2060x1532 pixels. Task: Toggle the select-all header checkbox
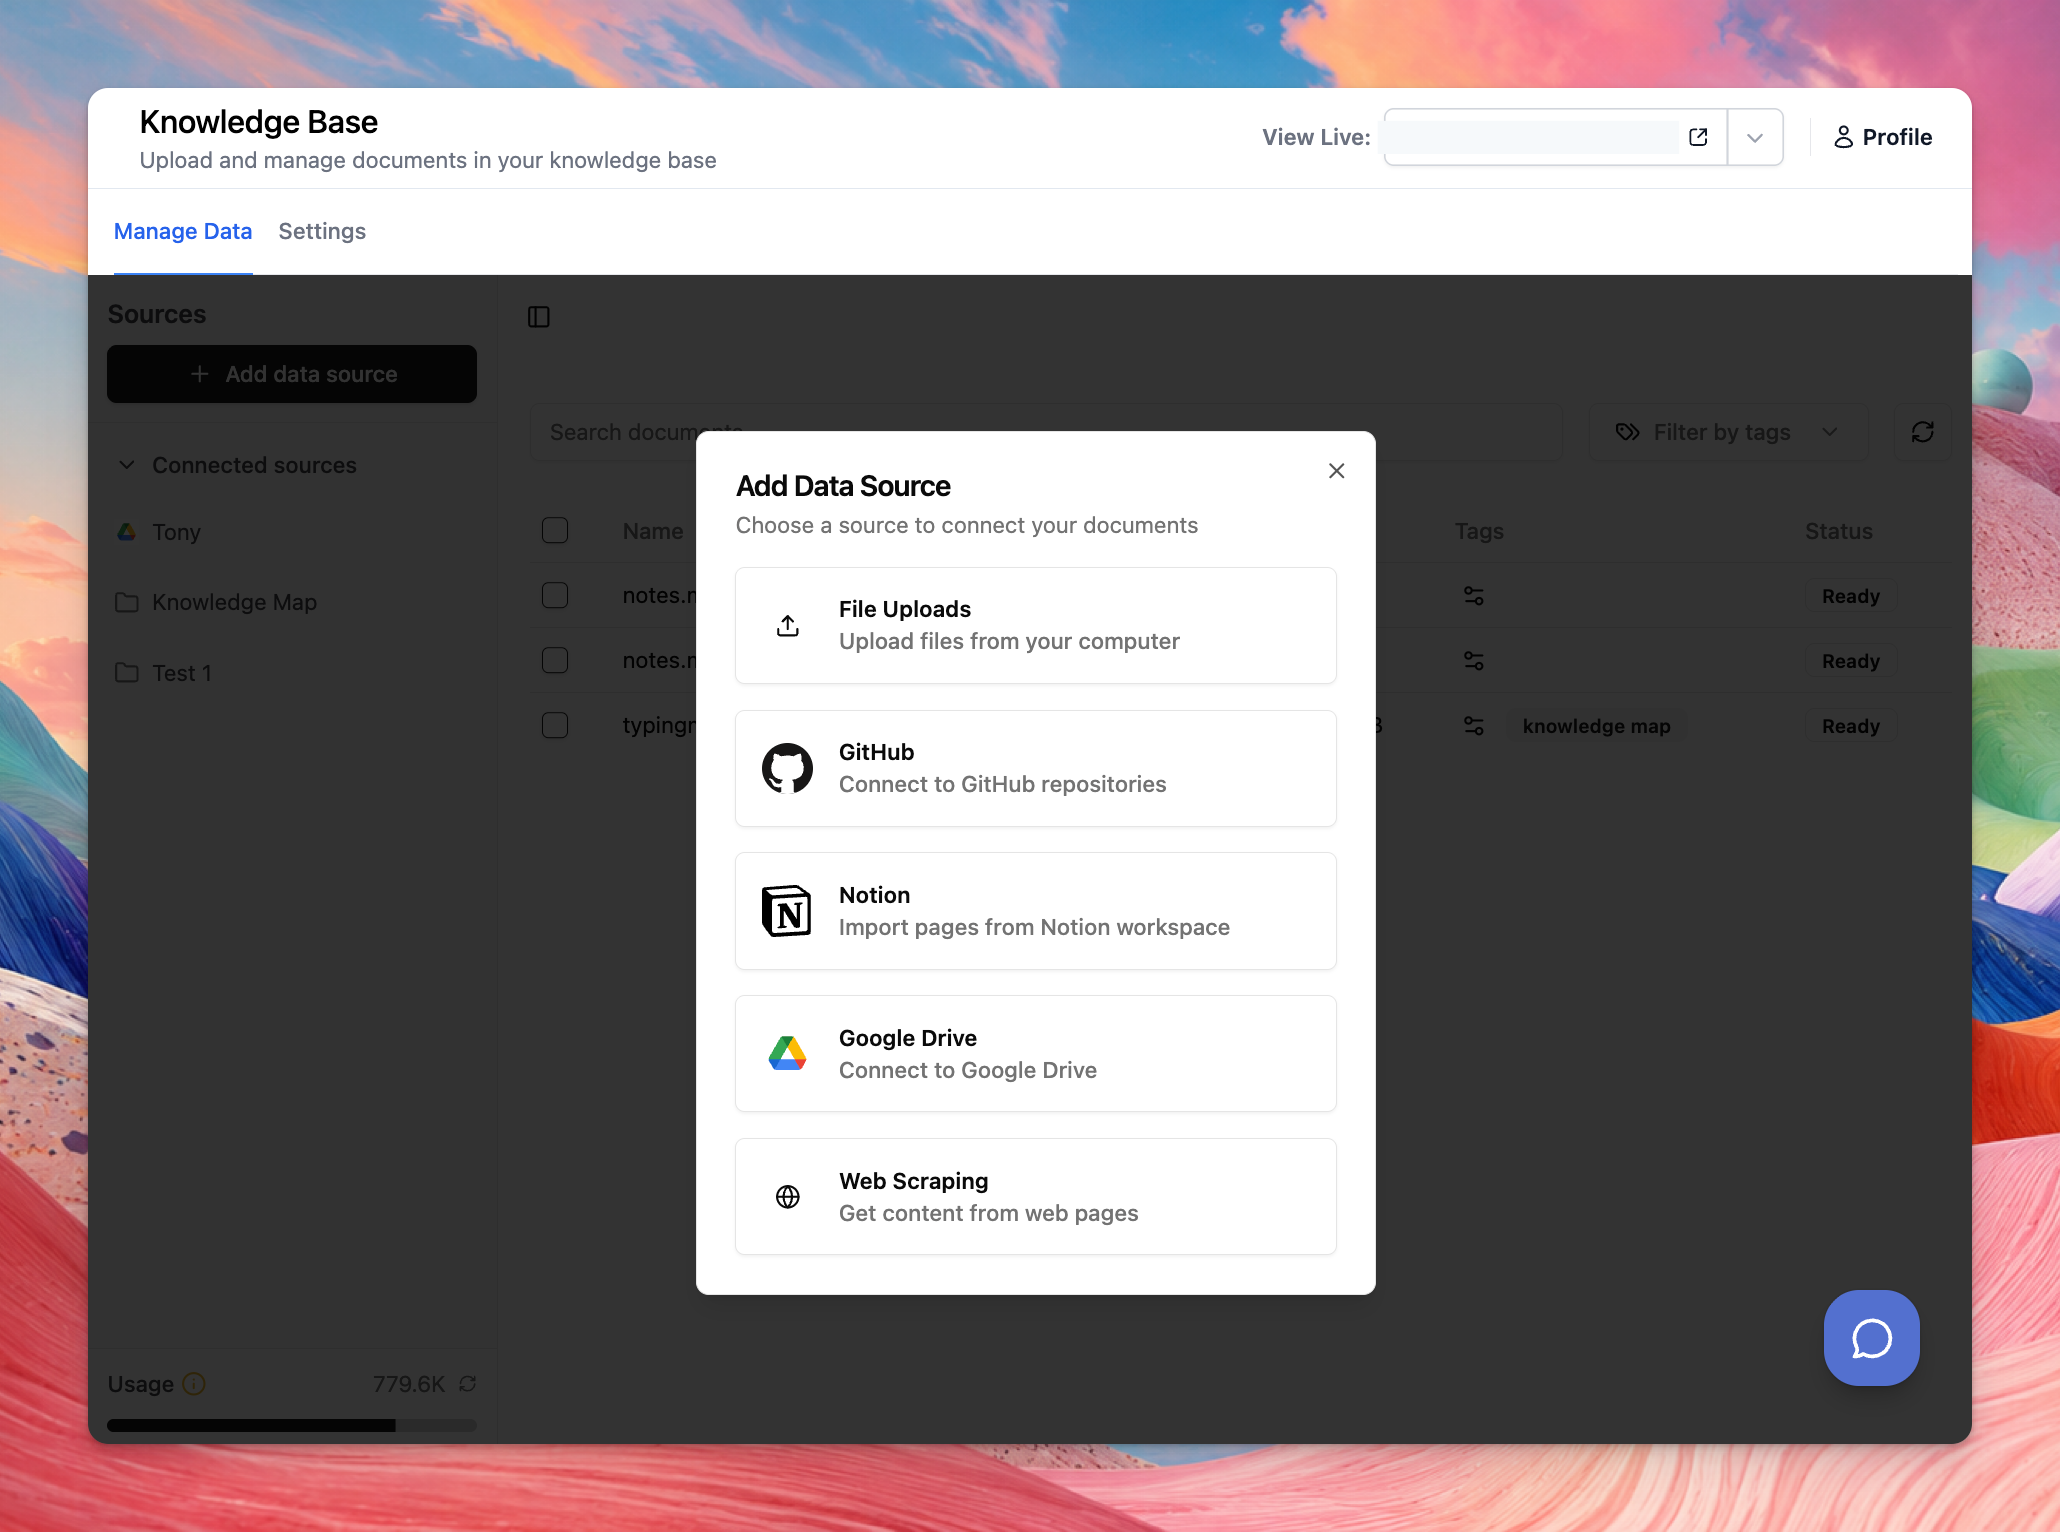555,530
